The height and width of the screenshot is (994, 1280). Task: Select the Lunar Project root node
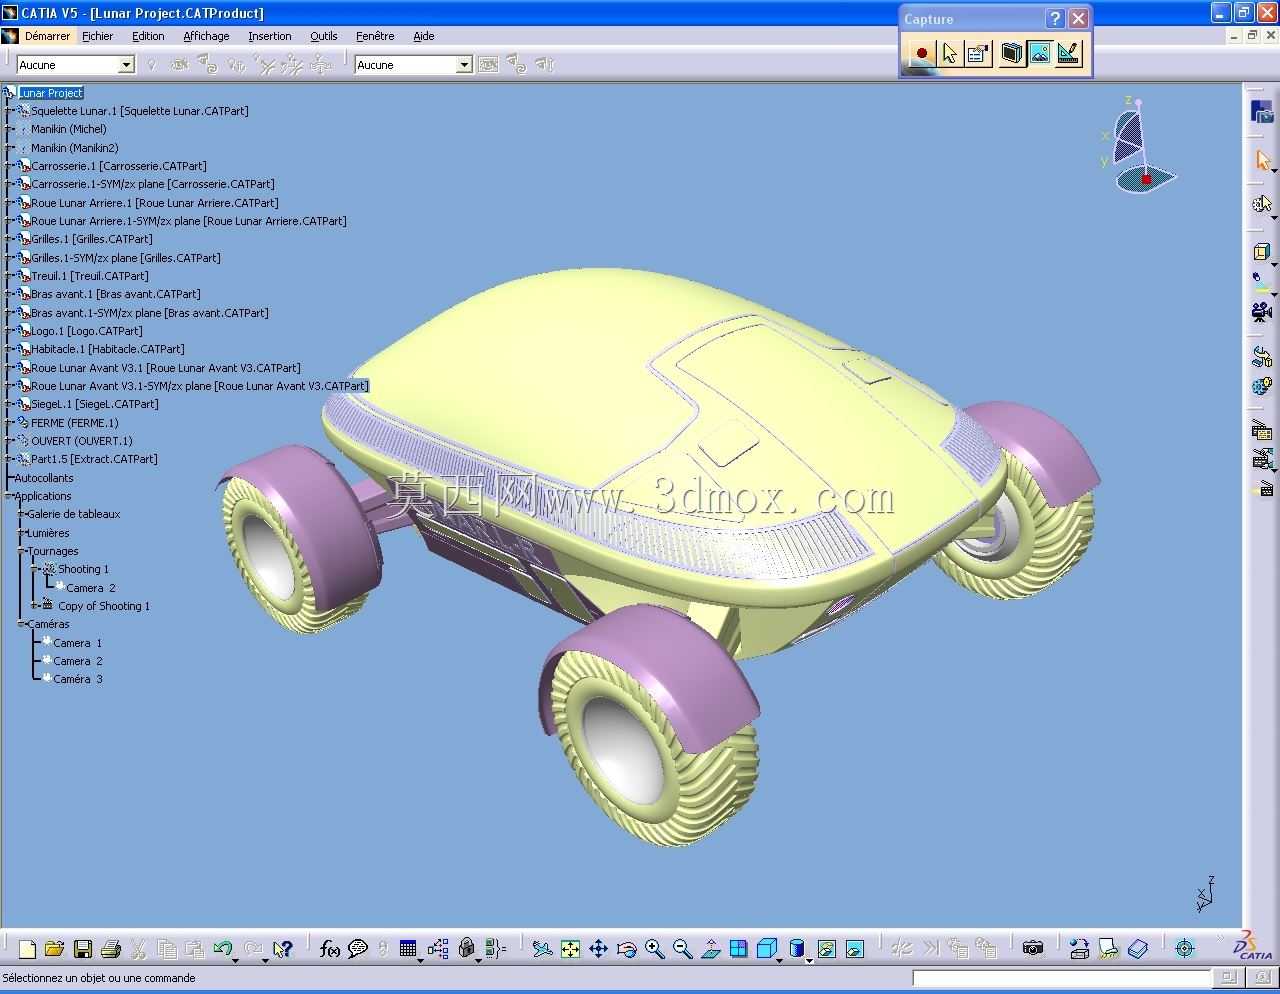pyautogui.click(x=51, y=93)
